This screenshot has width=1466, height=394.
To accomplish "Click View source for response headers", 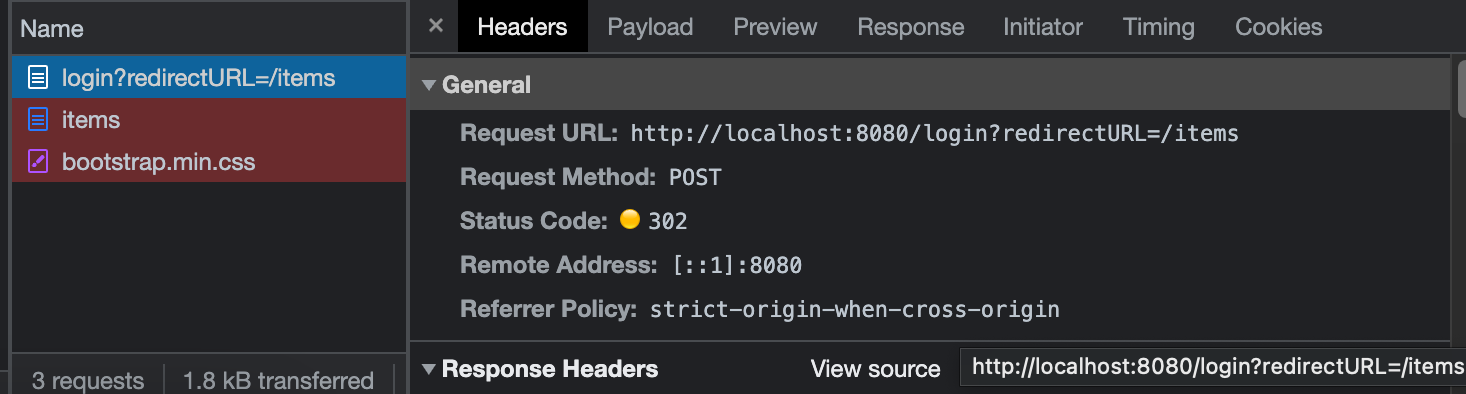I will coord(875,369).
